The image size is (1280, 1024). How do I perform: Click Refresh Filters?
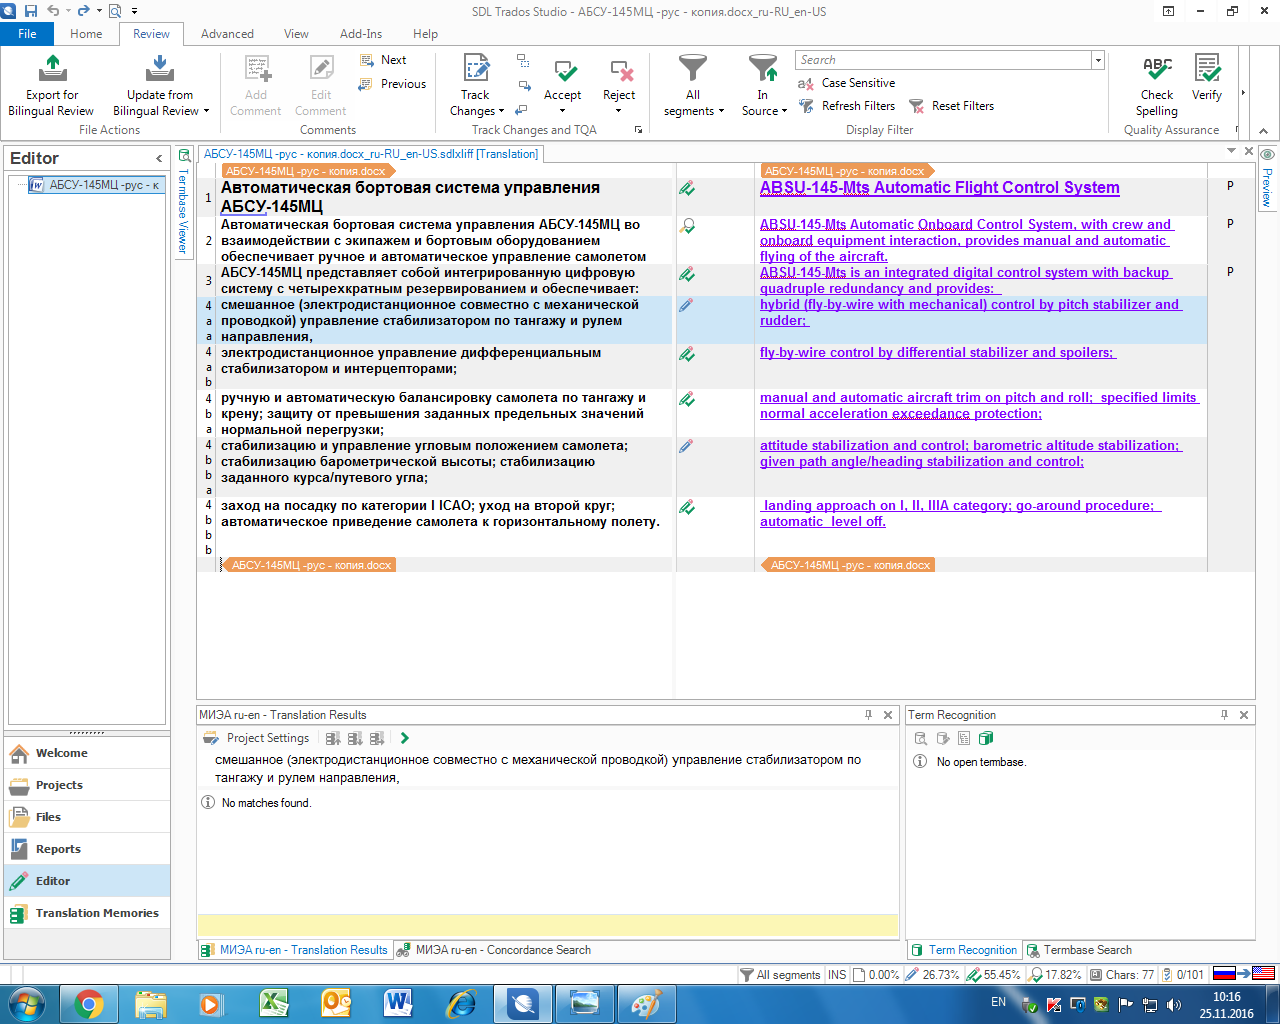(x=847, y=106)
